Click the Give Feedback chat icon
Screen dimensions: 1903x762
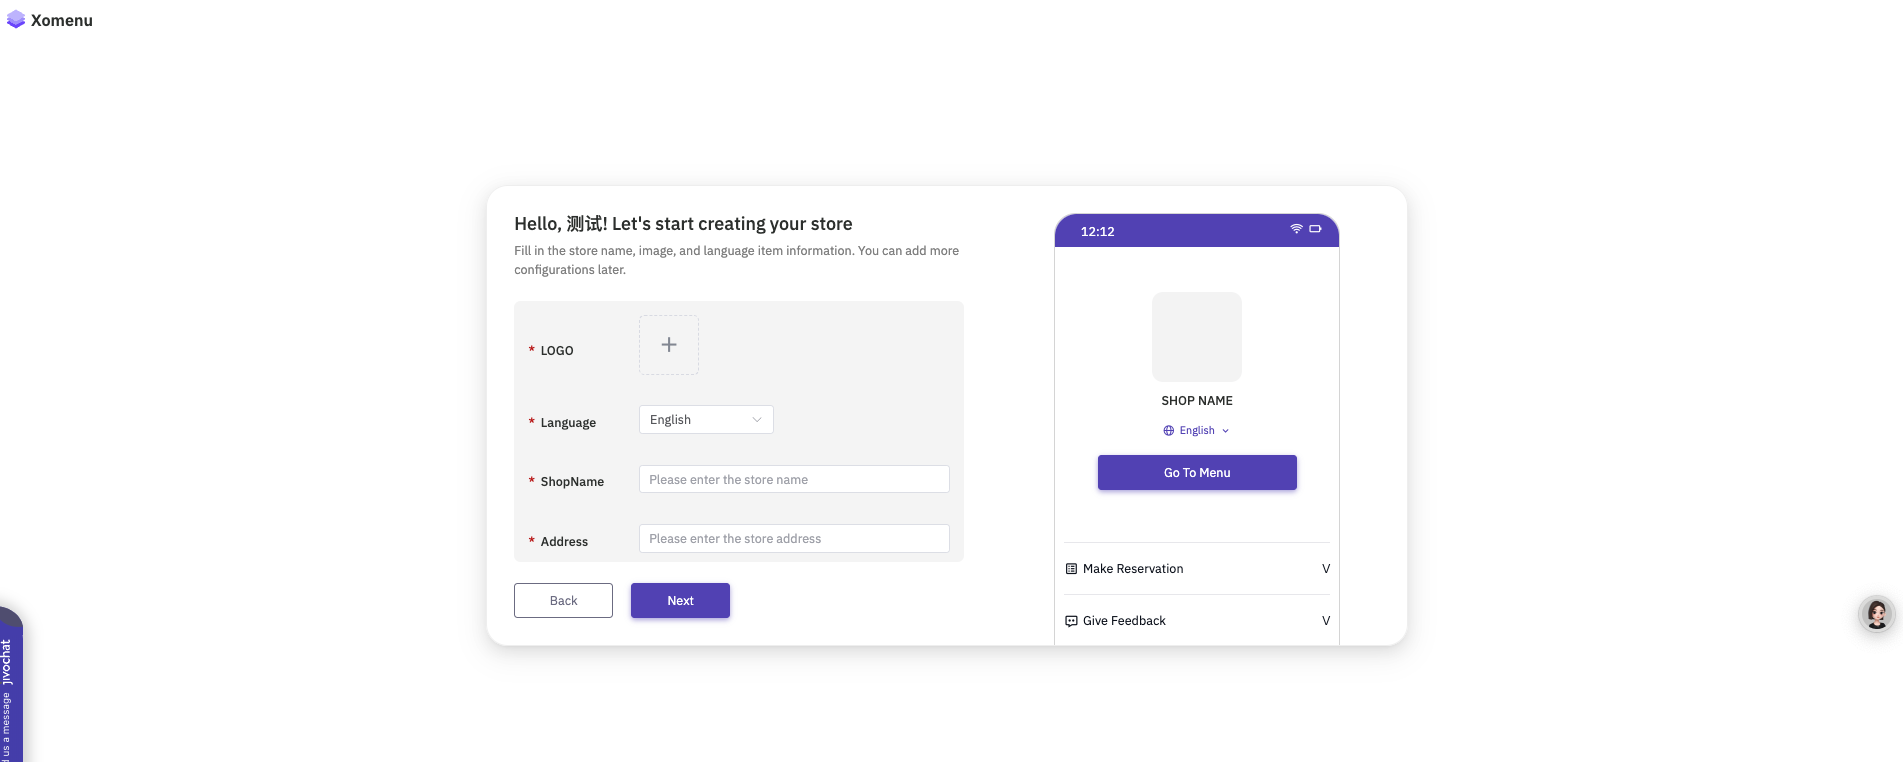(1071, 621)
